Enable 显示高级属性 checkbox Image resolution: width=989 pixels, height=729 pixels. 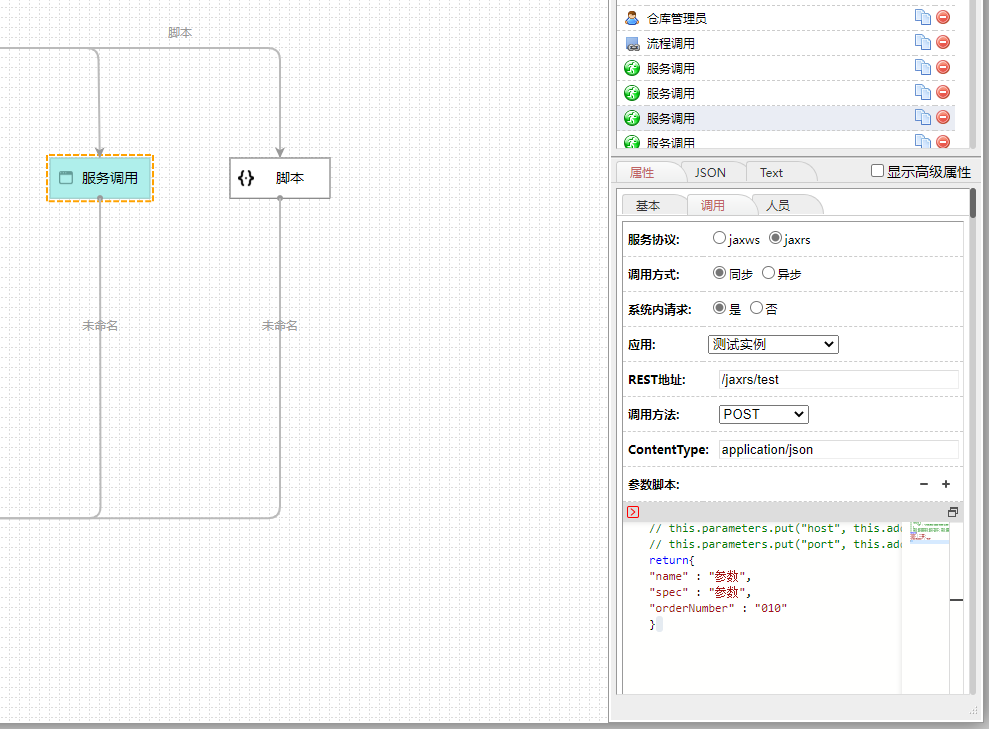(877, 171)
